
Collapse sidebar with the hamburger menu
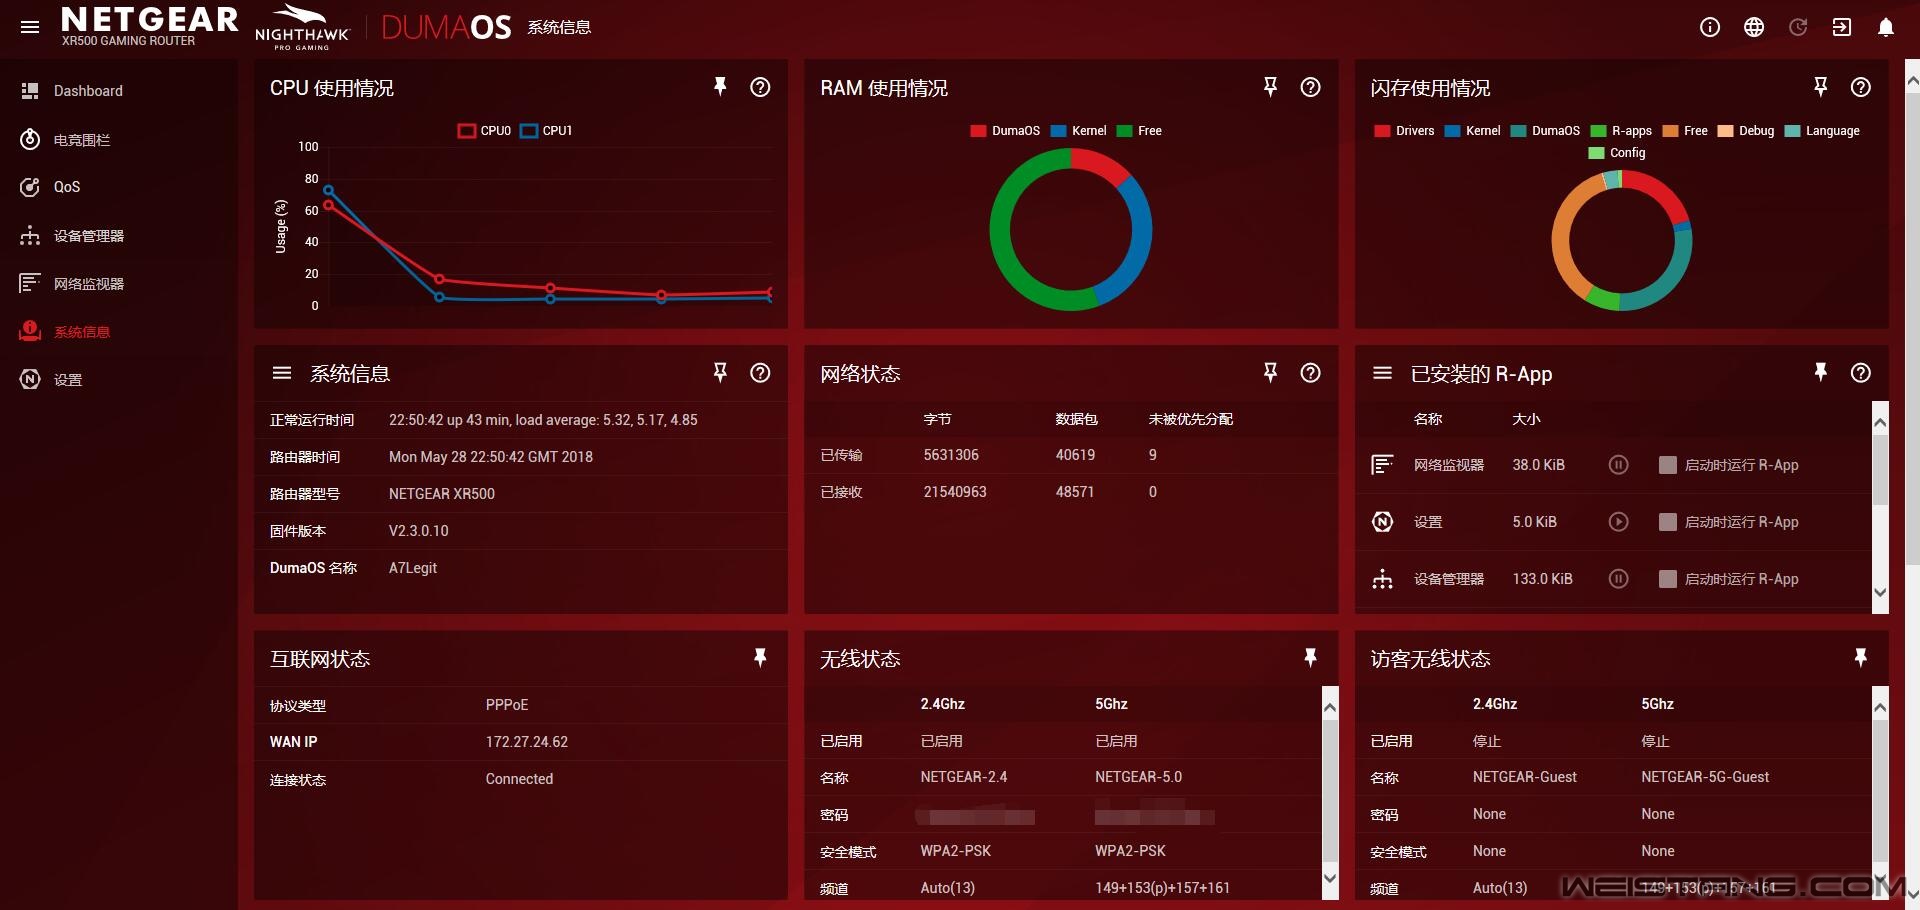[x=30, y=28]
